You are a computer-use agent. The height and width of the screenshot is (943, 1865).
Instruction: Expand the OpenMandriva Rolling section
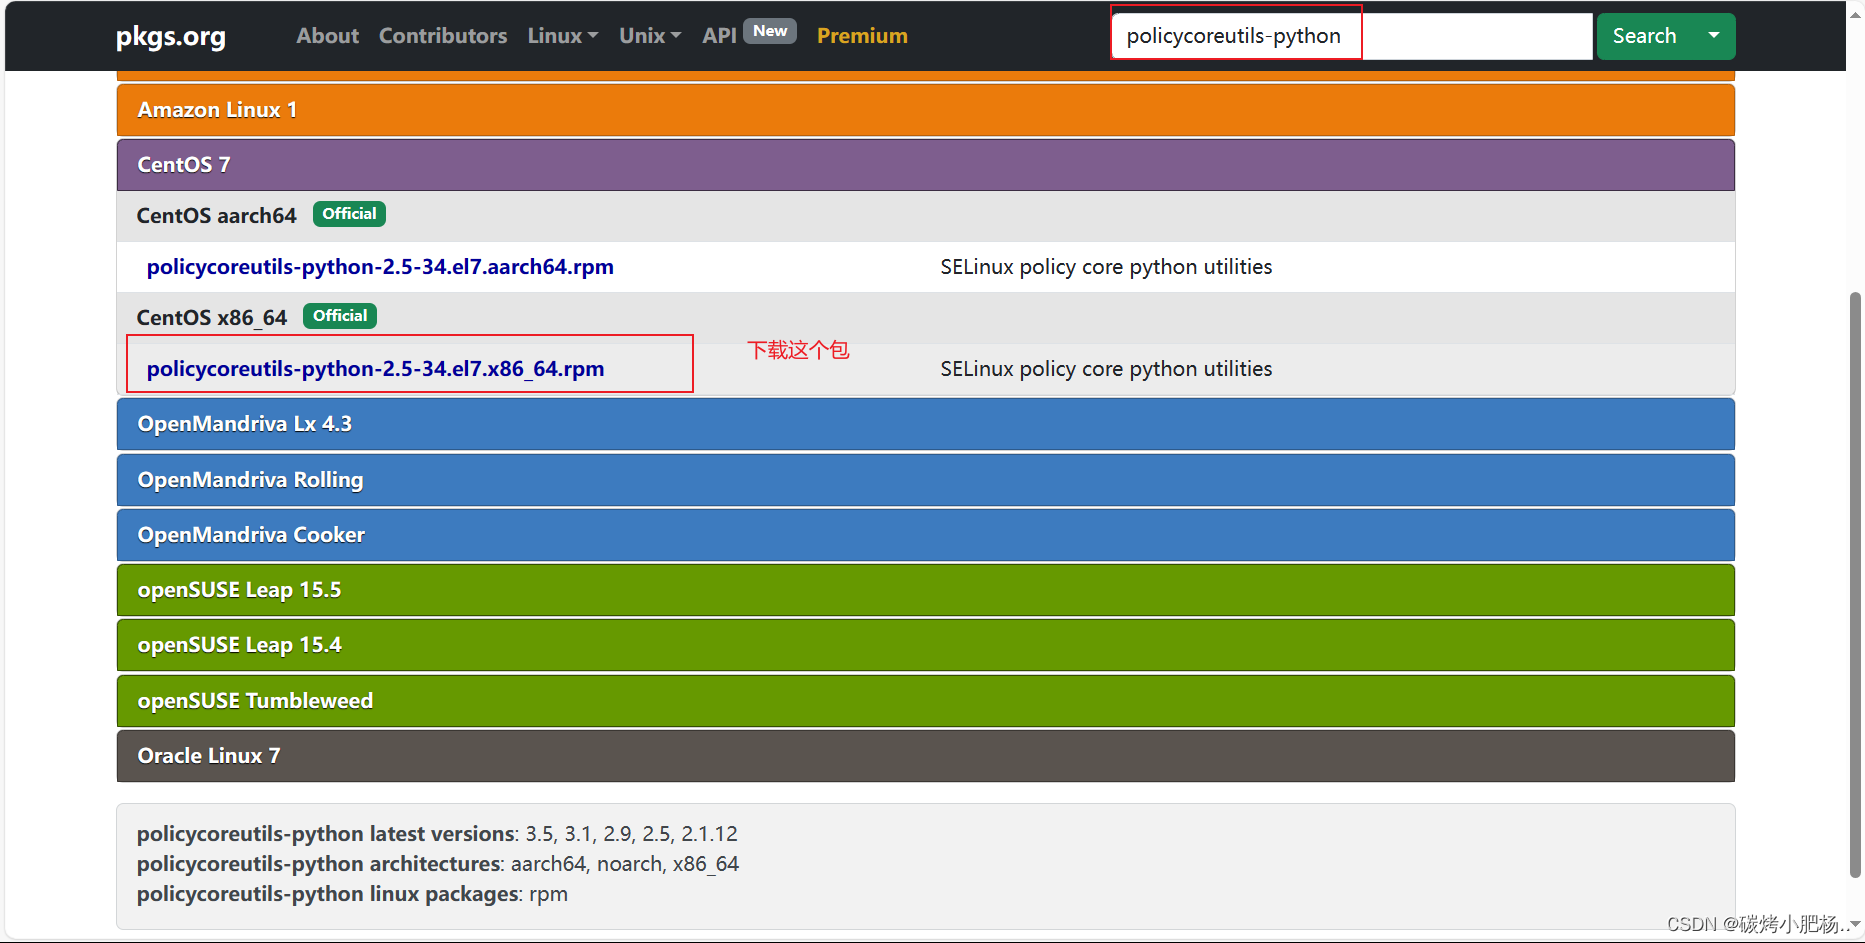click(x=926, y=480)
